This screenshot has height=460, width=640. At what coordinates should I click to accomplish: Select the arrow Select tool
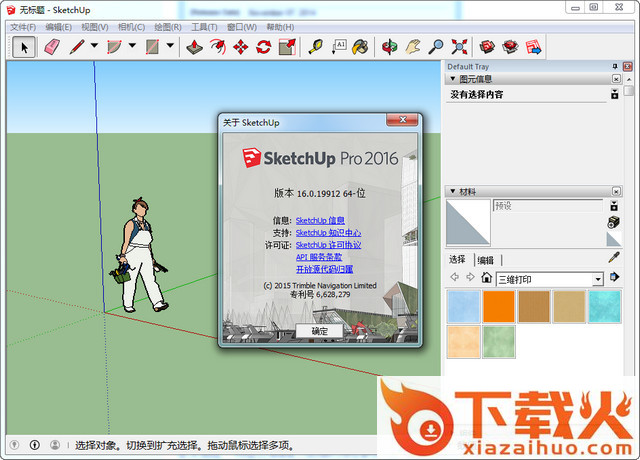click(24, 47)
